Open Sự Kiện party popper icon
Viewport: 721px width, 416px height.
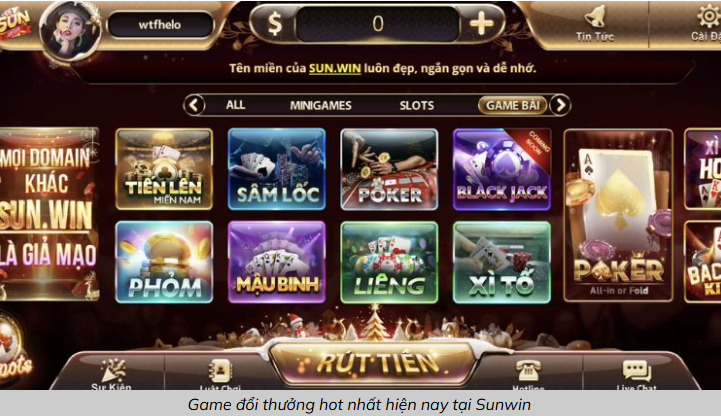pyautogui.click(x=113, y=370)
